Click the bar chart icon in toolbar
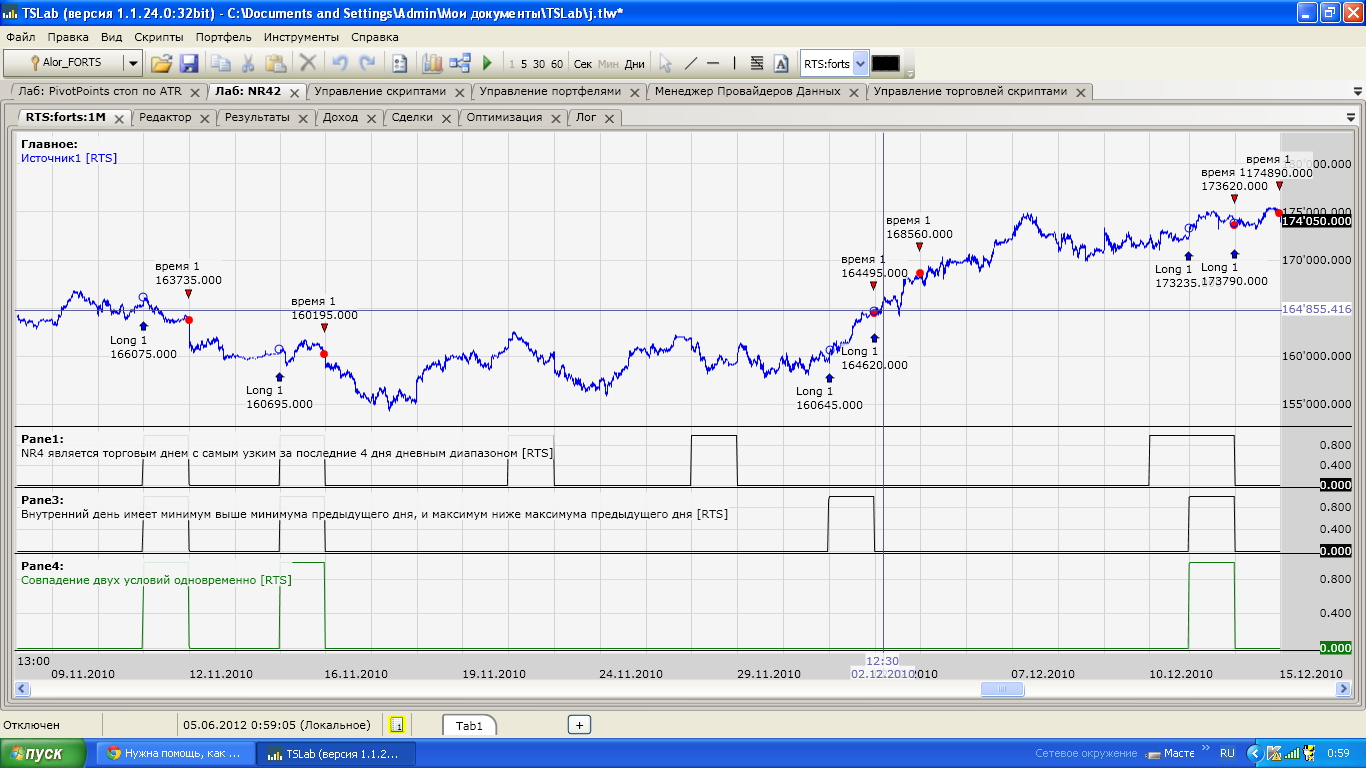 click(x=432, y=63)
